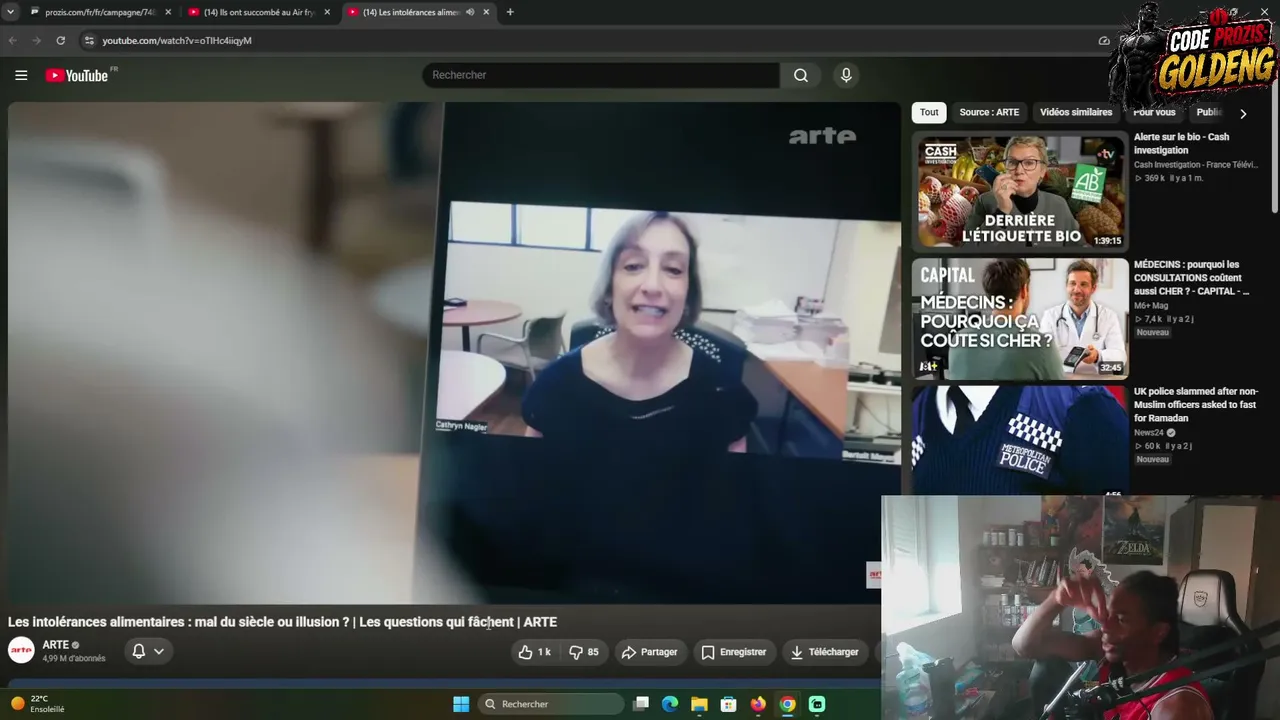The height and width of the screenshot is (720, 1280).
Task: Go forward using the browser forward arrow
Action: click(x=37, y=41)
